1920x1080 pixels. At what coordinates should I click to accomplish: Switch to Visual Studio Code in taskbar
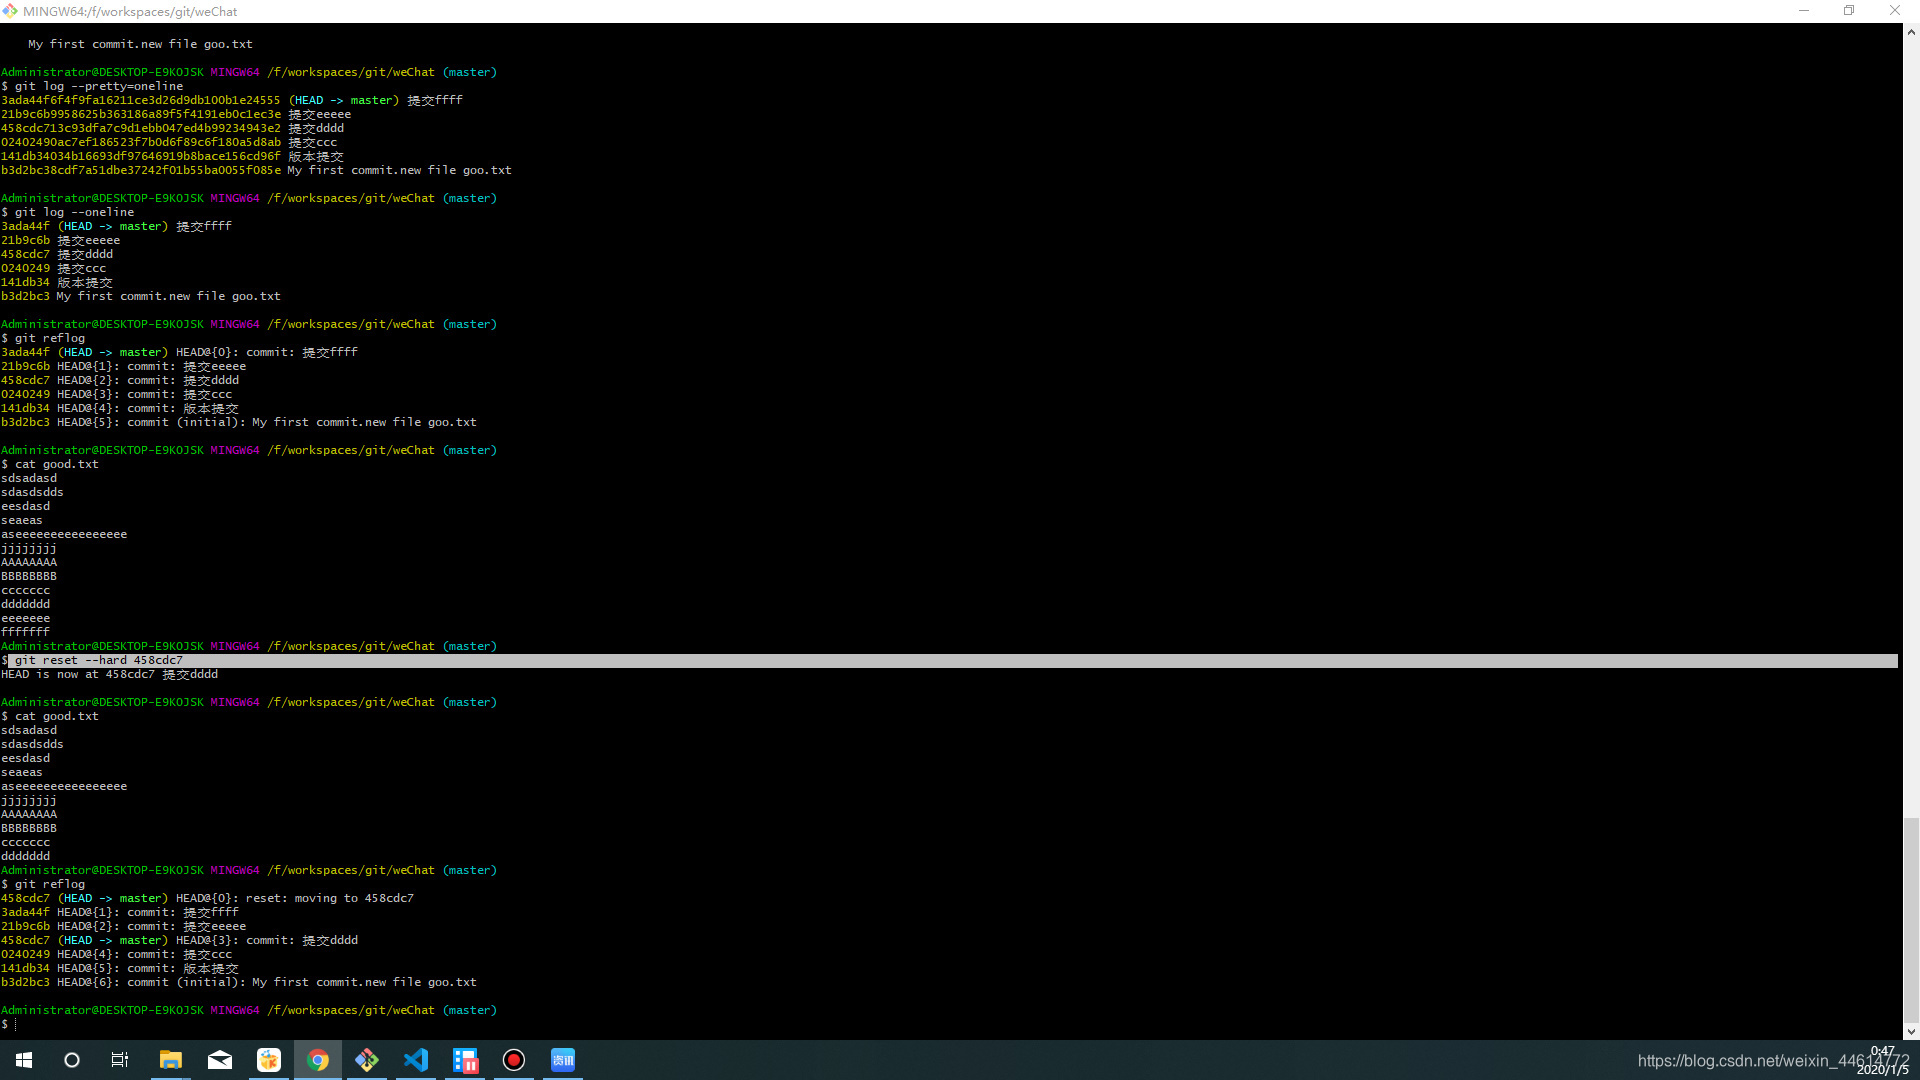(x=416, y=1060)
